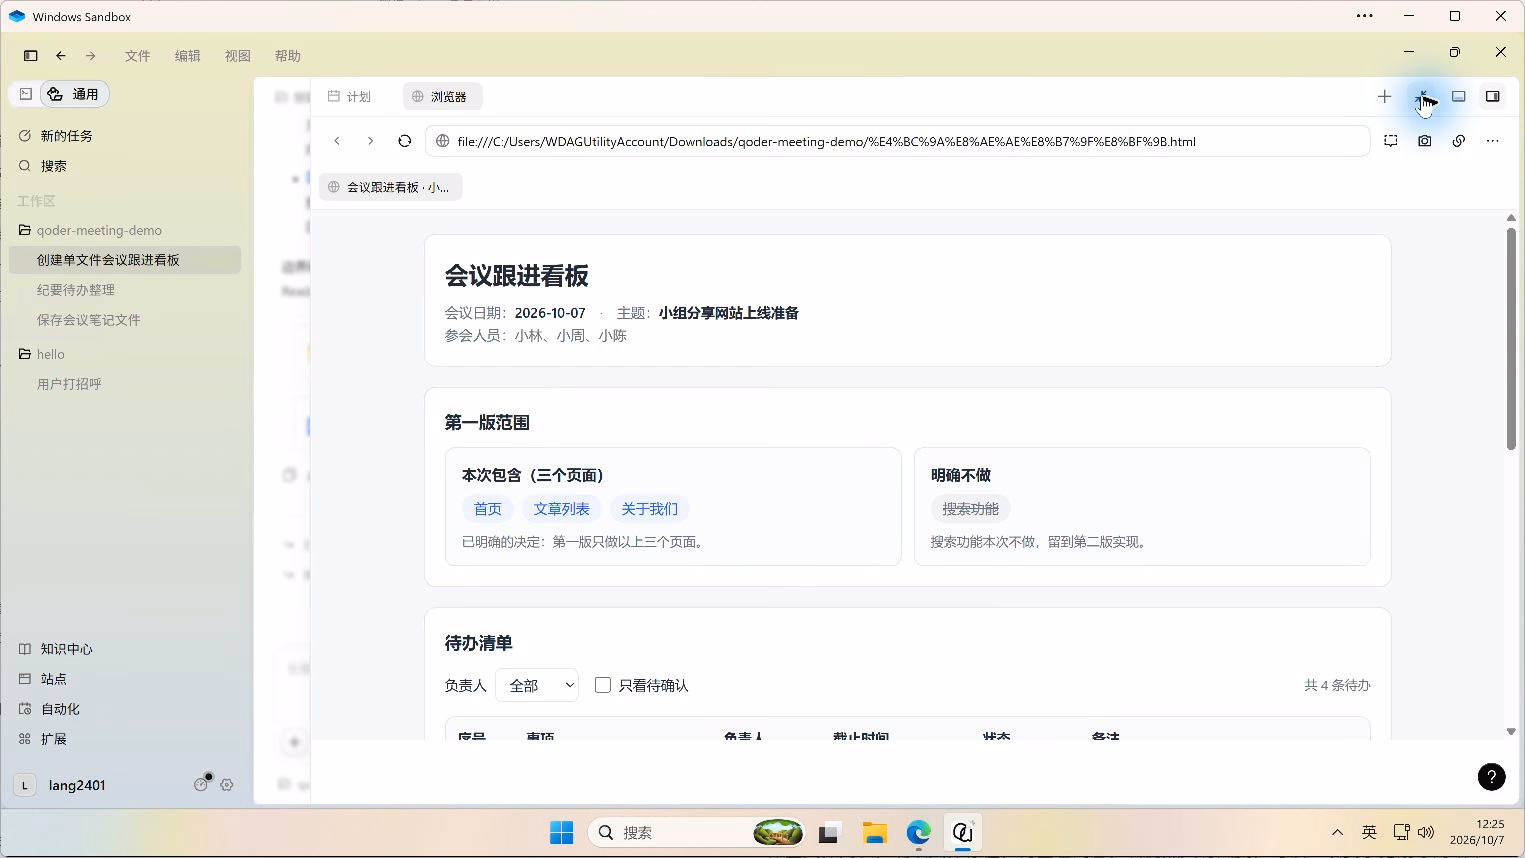Take a screenshot with the camera icon
1525x858 pixels.
click(1425, 141)
